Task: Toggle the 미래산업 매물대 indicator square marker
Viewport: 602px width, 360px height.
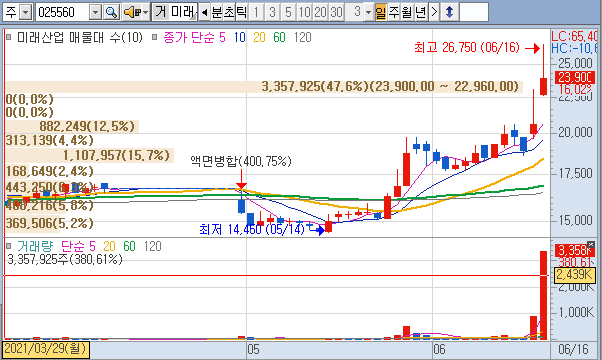Action: 9,37
